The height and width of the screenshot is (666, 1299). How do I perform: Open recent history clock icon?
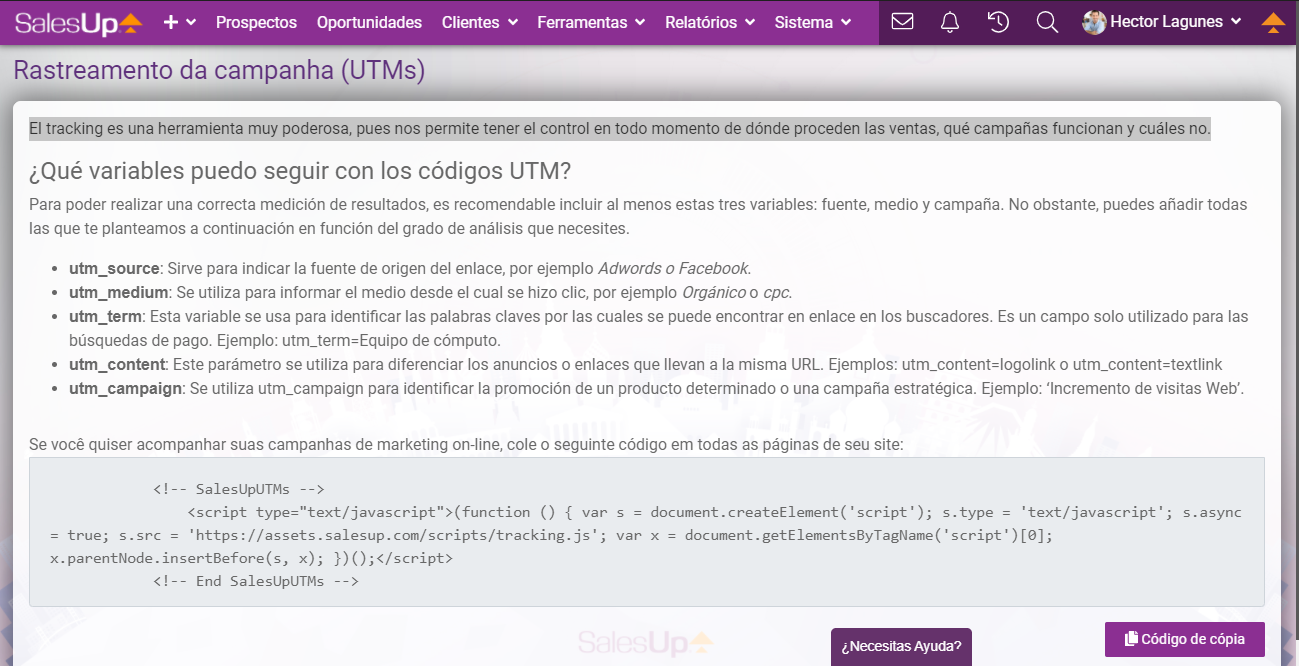998,22
